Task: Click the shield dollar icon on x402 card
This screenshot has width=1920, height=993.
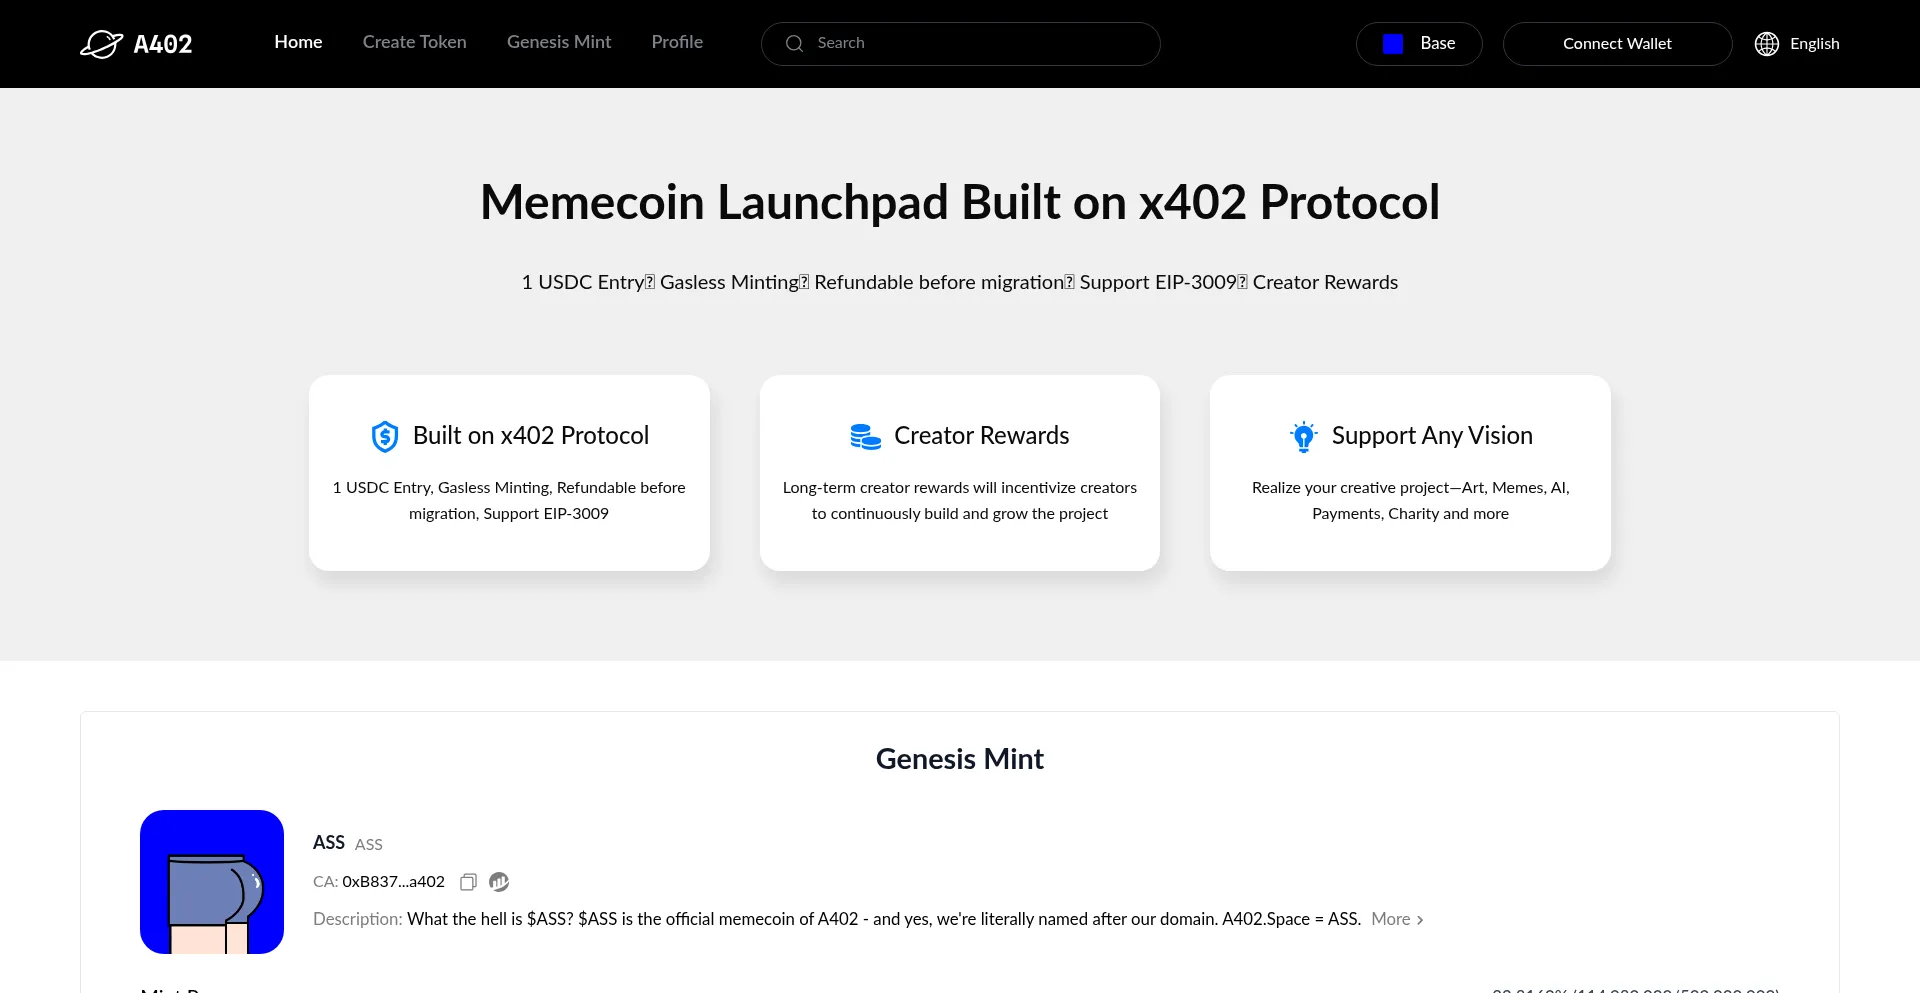Action: click(x=385, y=436)
